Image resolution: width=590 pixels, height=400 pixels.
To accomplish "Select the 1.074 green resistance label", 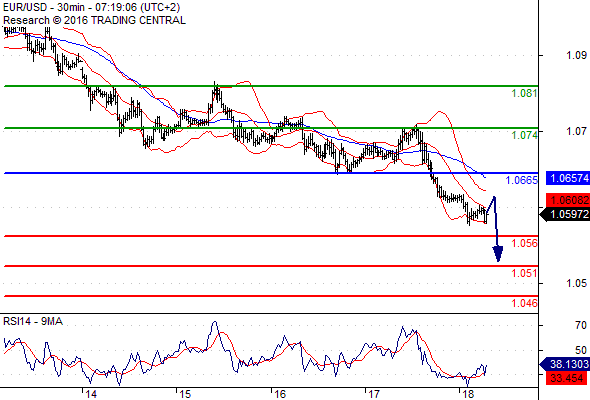I will click(525, 135).
